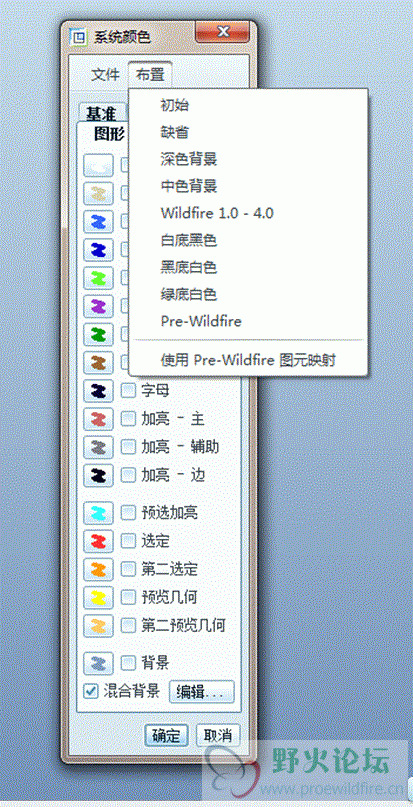Image resolution: width=413 pixels, height=807 pixels.
Task: Open color picker for 加亮 - 主
Action: (x=98, y=419)
